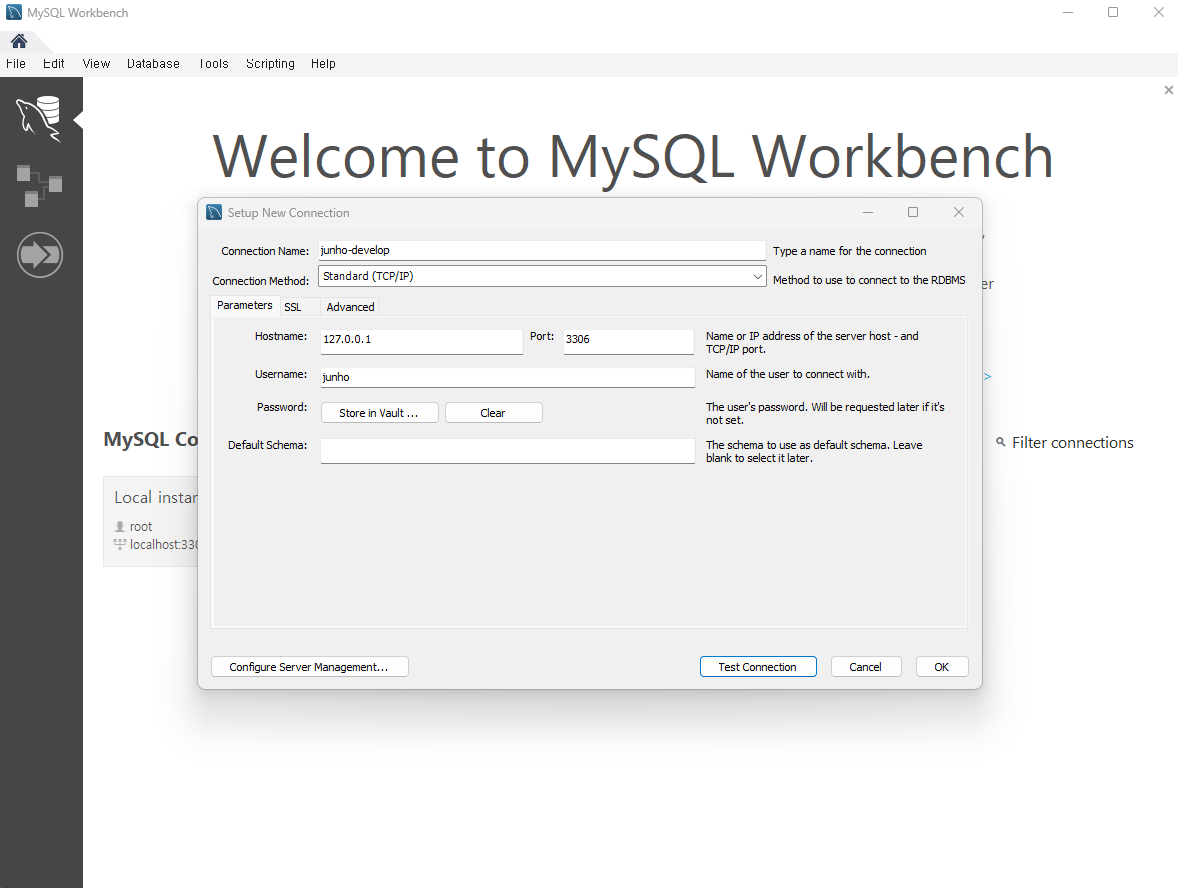Click the root user icon in connection tile
Screen dimensions: 1178x888
click(121, 526)
